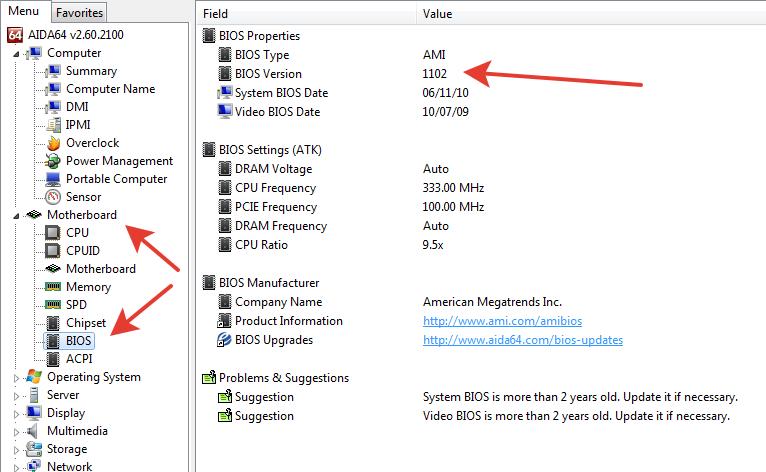The height and width of the screenshot is (472, 766).
Task: Click the AIDA64 v2.60.2100 root label
Action: pyautogui.click(x=76, y=35)
